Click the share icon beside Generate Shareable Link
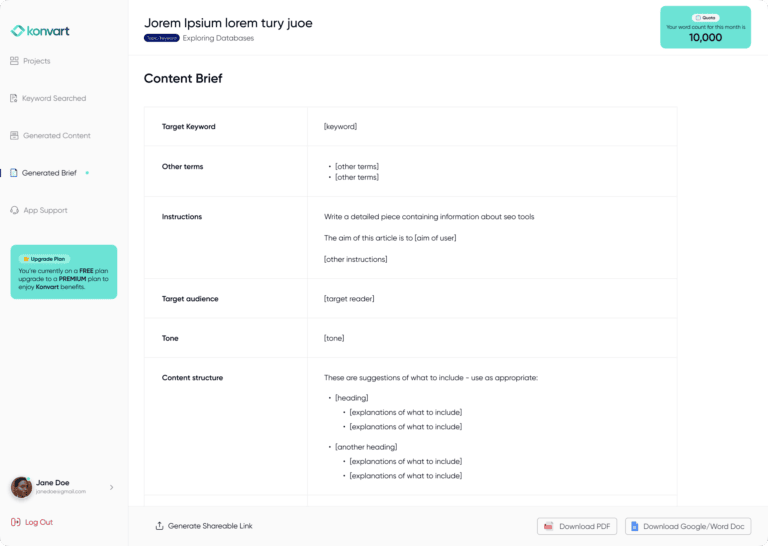 159,526
